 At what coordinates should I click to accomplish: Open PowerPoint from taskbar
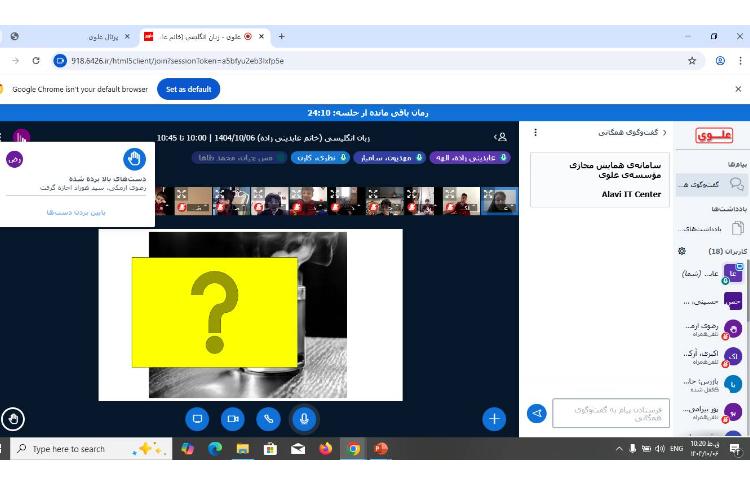(381, 448)
